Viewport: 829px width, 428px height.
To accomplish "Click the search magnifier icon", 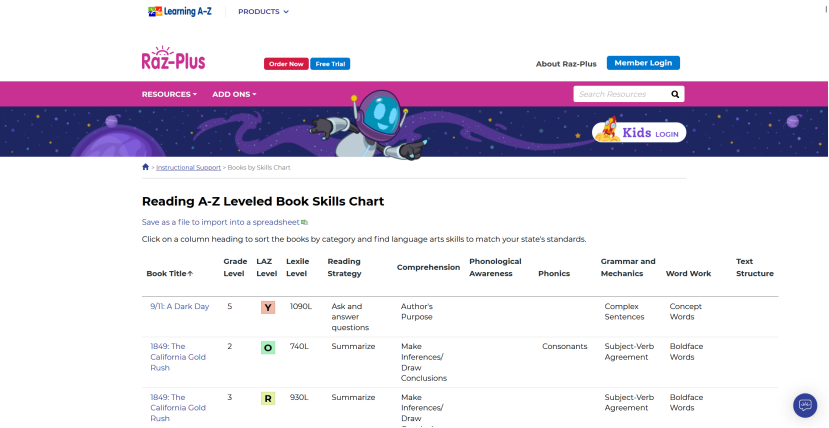I will (x=675, y=94).
